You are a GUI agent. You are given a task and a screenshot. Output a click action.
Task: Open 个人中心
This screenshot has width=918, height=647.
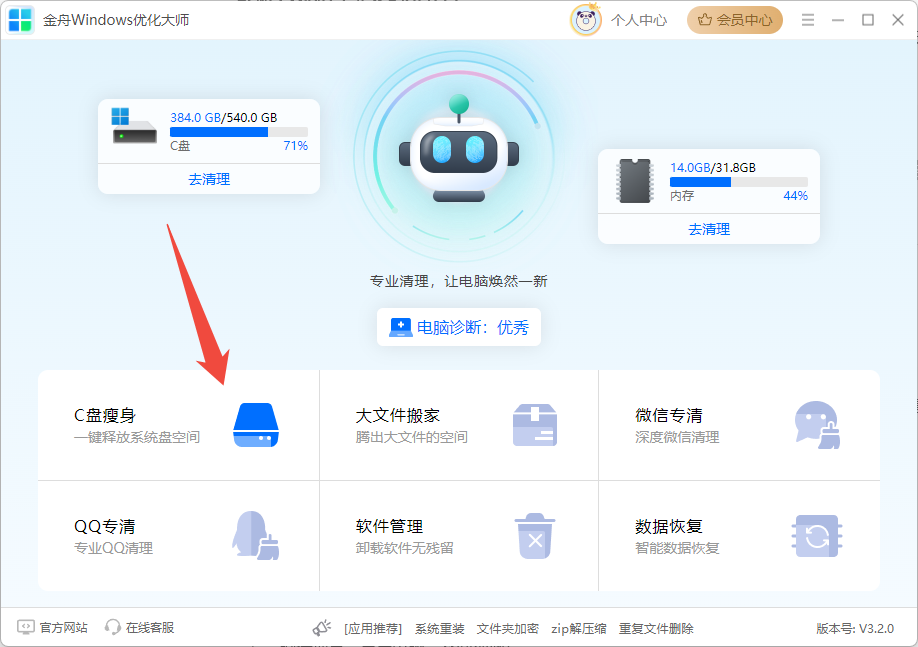point(639,20)
